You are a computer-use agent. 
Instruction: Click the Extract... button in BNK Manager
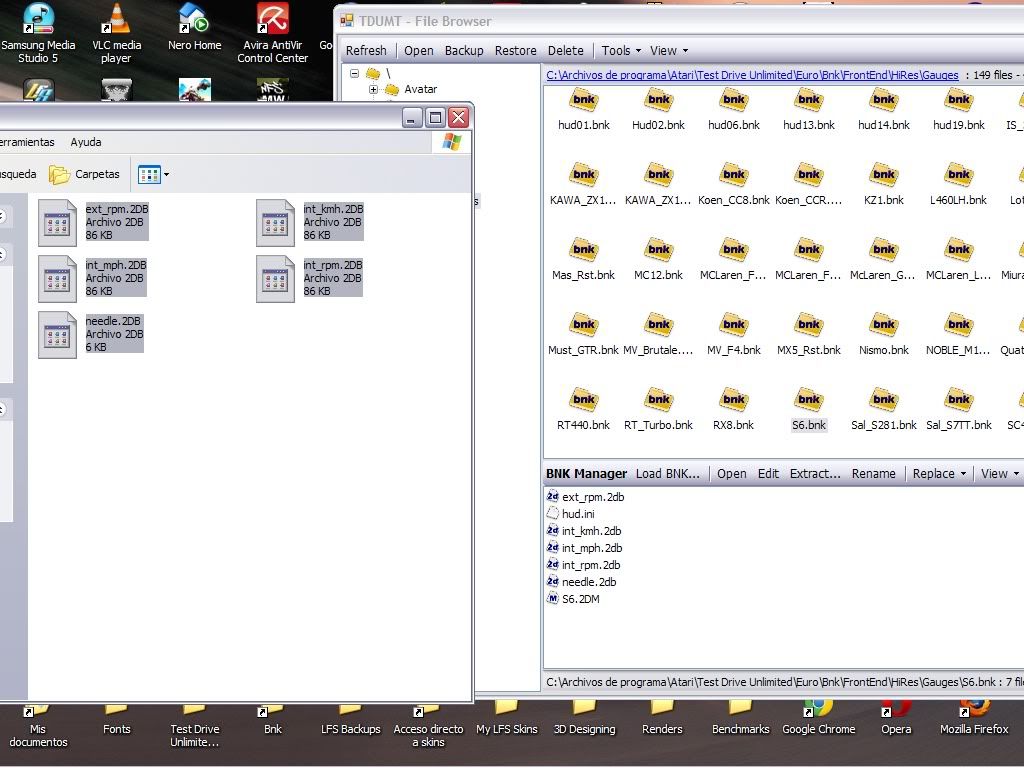click(814, 473)
